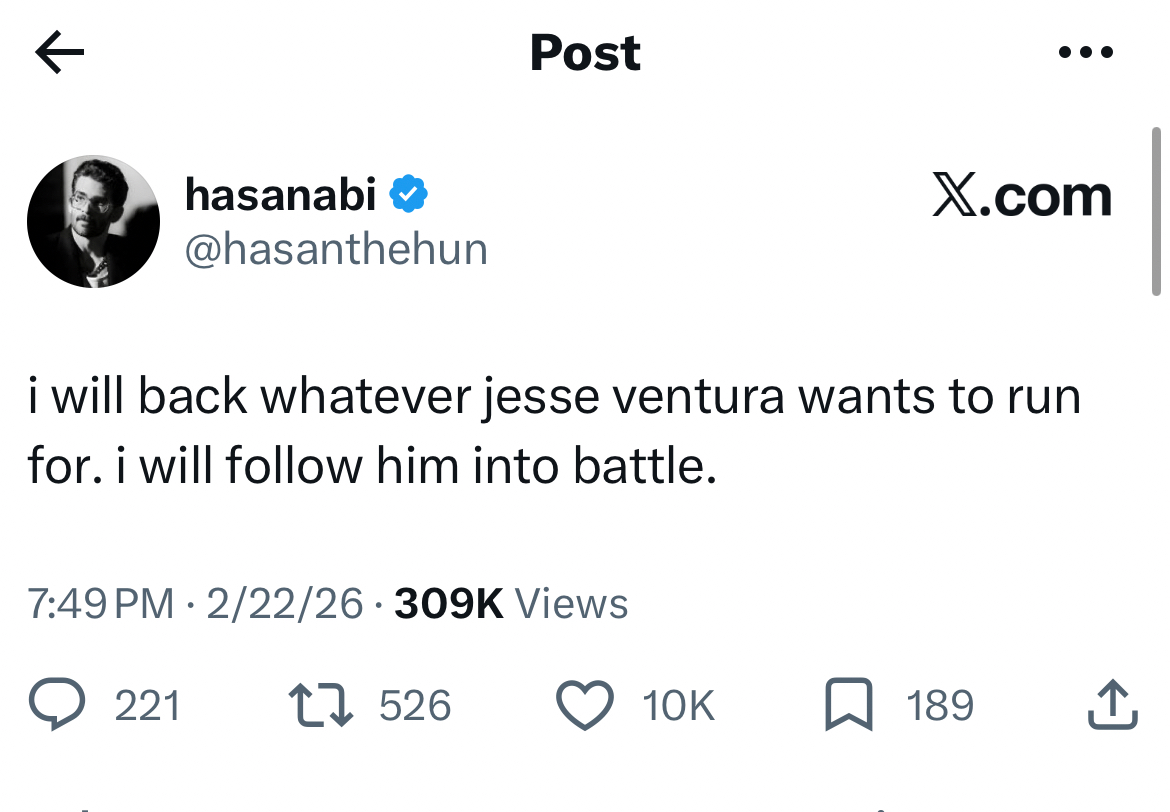Bookmark the post with the bookmark icon
The width and height of the screenshot is (1170, 812).
click(847, 706)
